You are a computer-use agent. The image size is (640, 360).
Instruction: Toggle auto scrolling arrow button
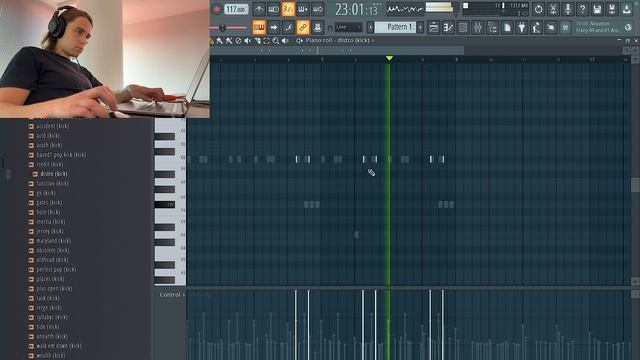click(x=273, y=27)
